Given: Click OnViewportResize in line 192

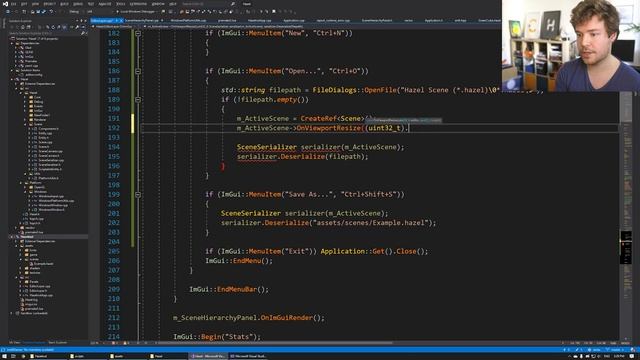Looking at the screenshot, I should [x=329, y=128].
